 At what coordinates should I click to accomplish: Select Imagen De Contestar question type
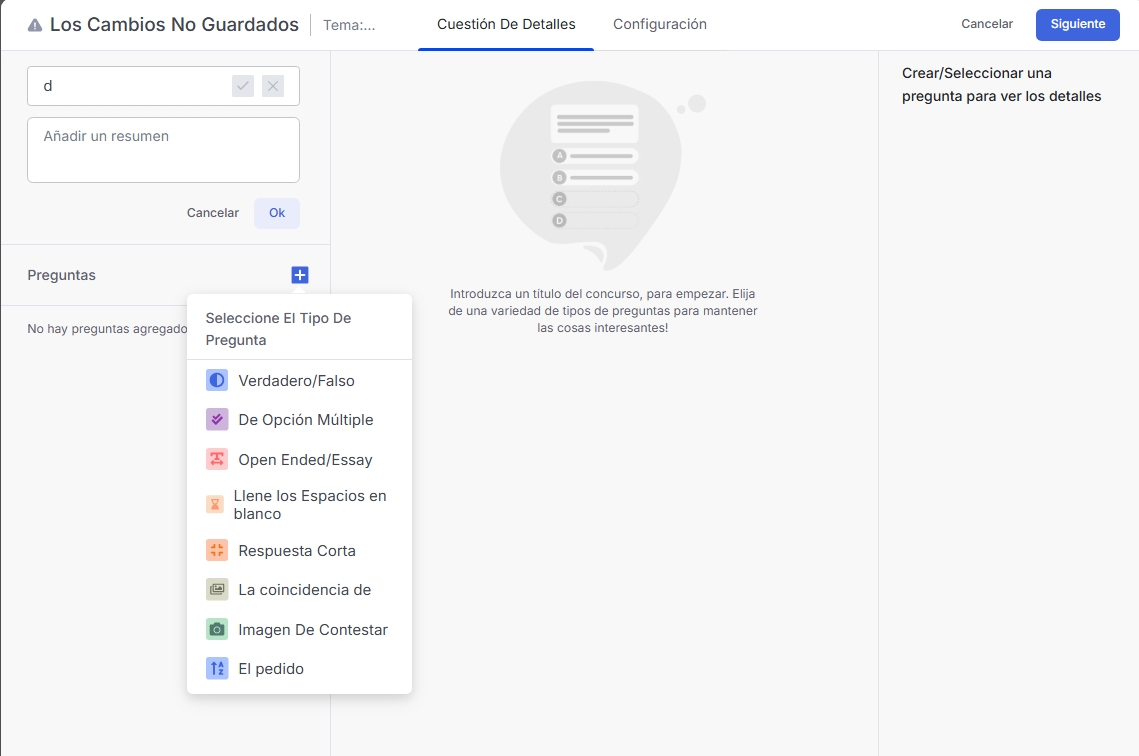(x=299, y=630)
